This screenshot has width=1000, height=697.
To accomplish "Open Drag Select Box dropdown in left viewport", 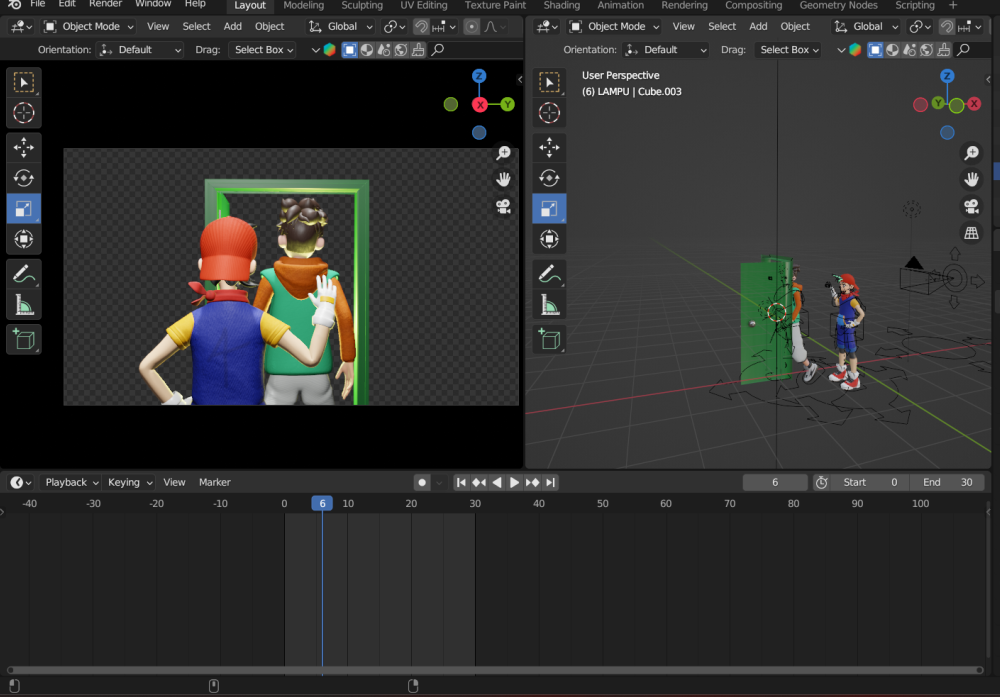I will 263,50.
